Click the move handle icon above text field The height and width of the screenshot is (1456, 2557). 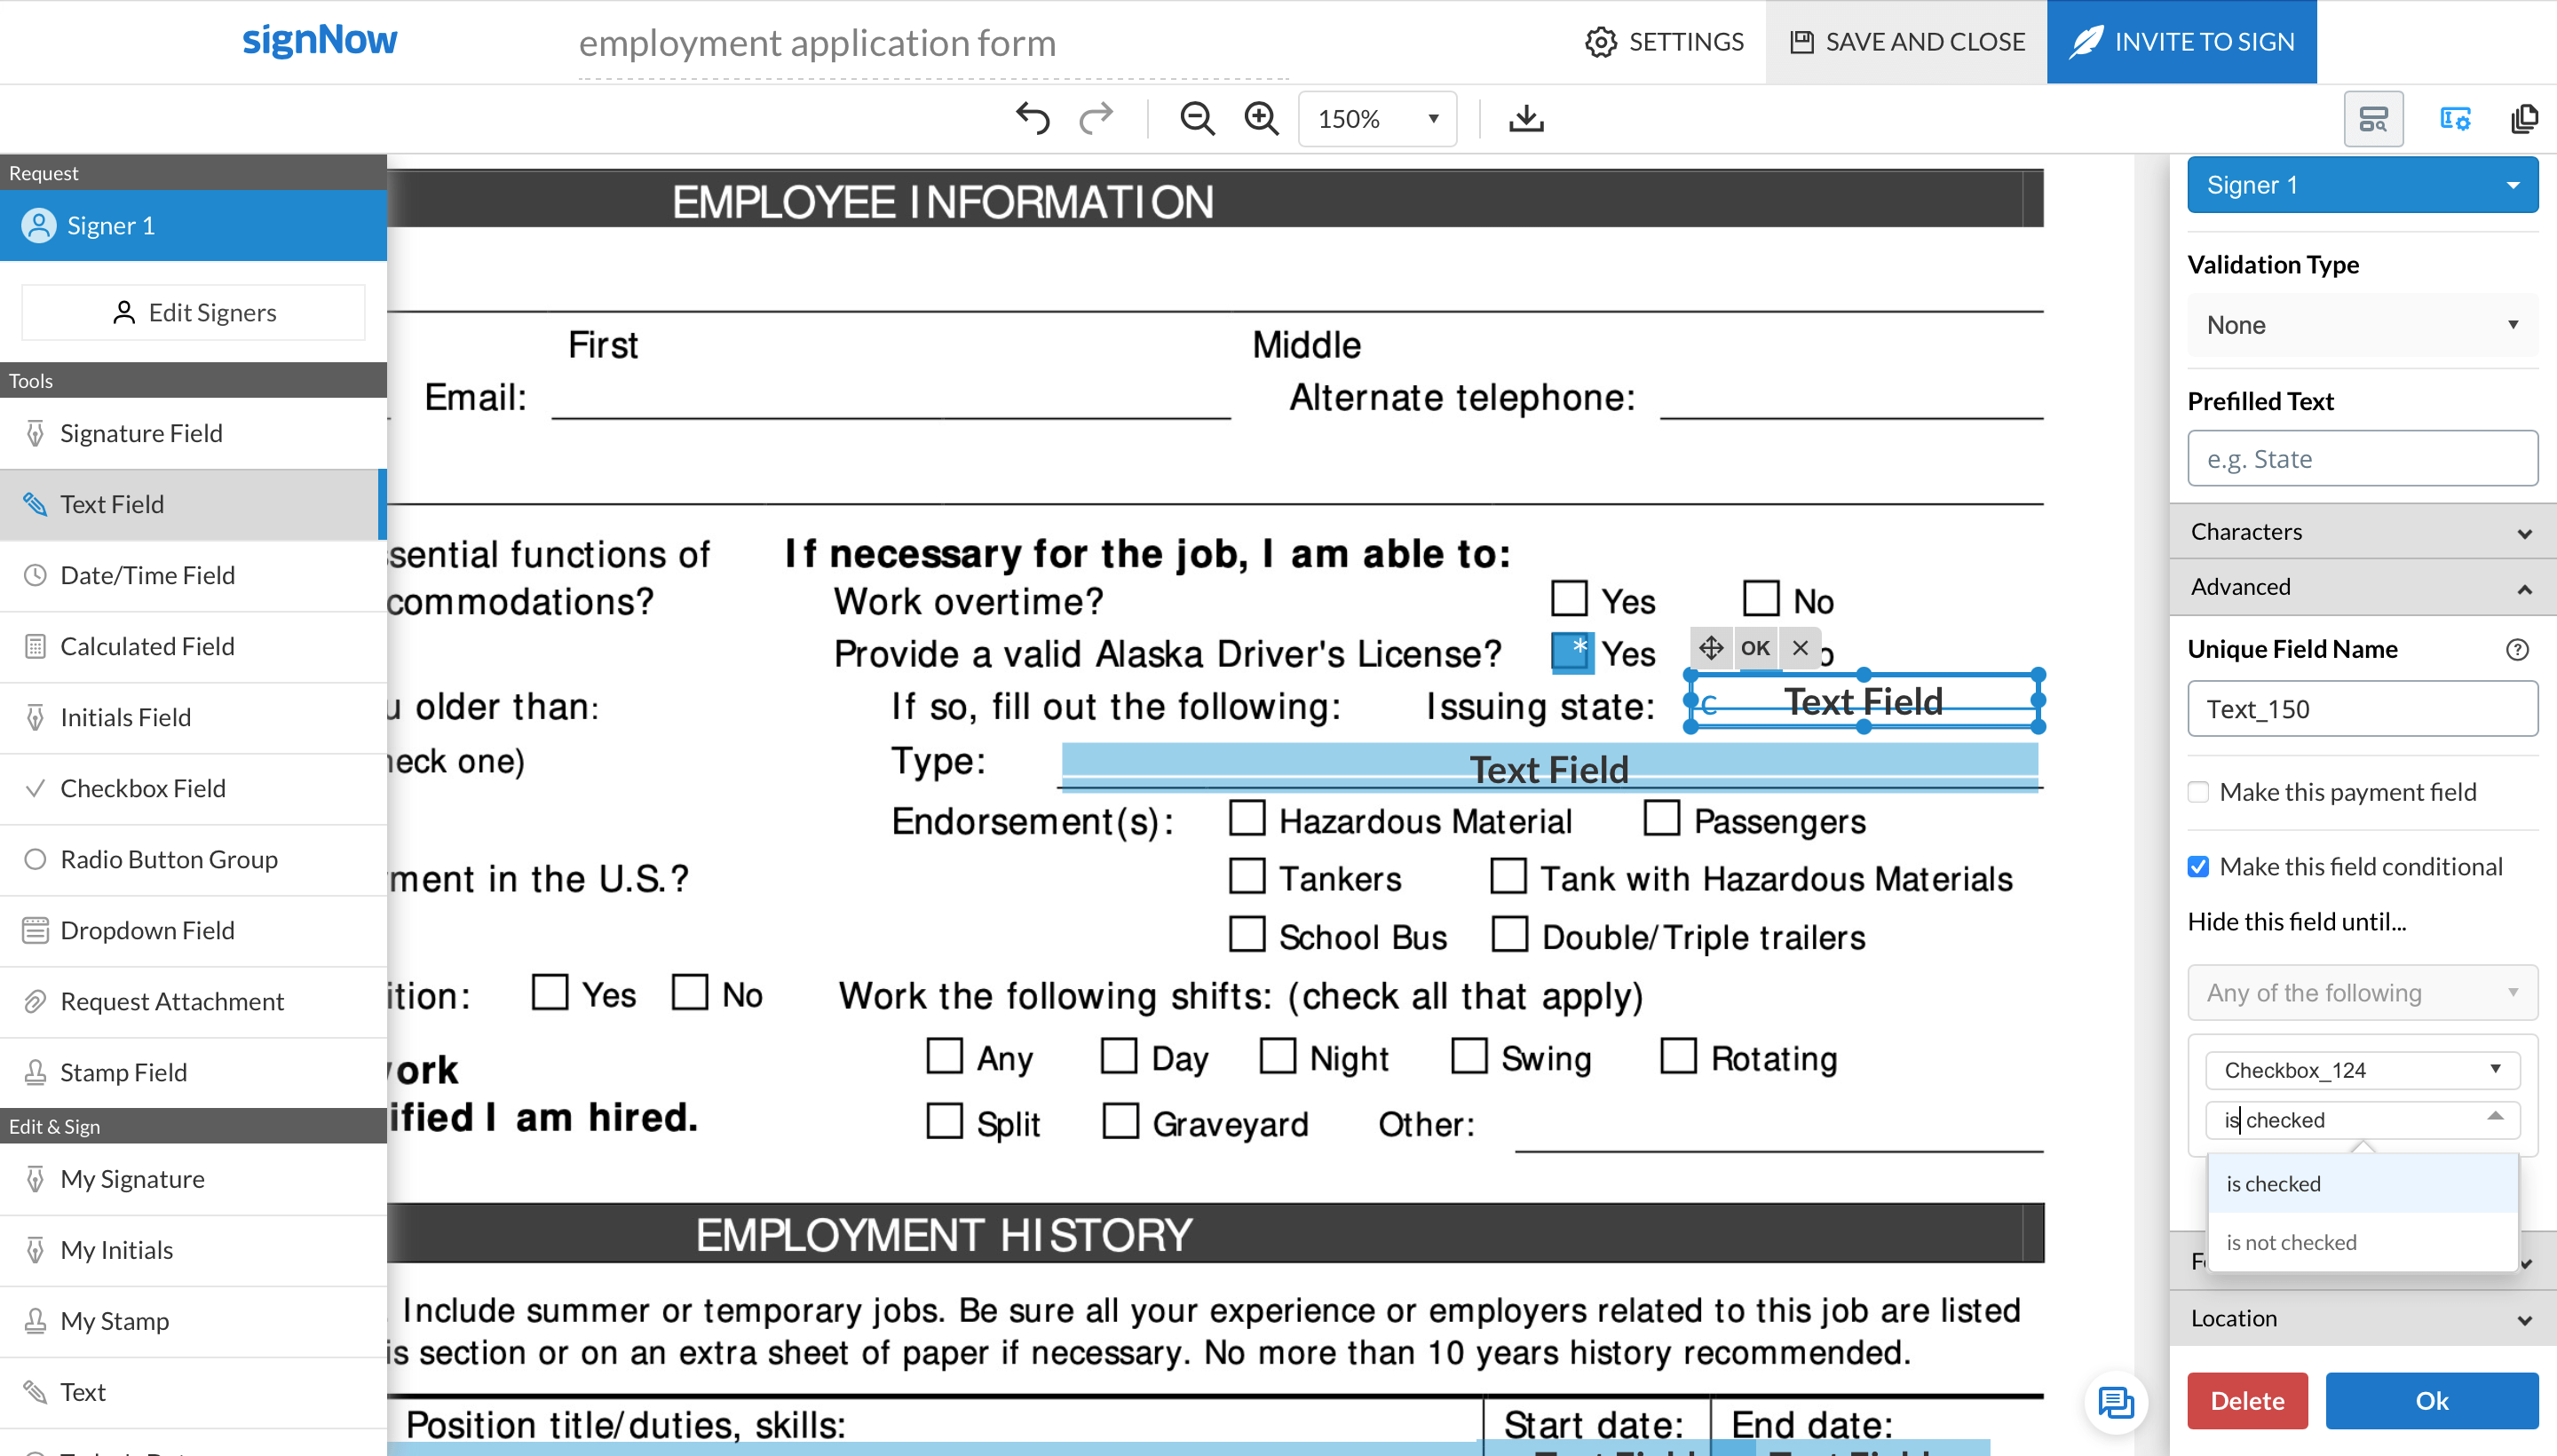(x=1711, y=648)
